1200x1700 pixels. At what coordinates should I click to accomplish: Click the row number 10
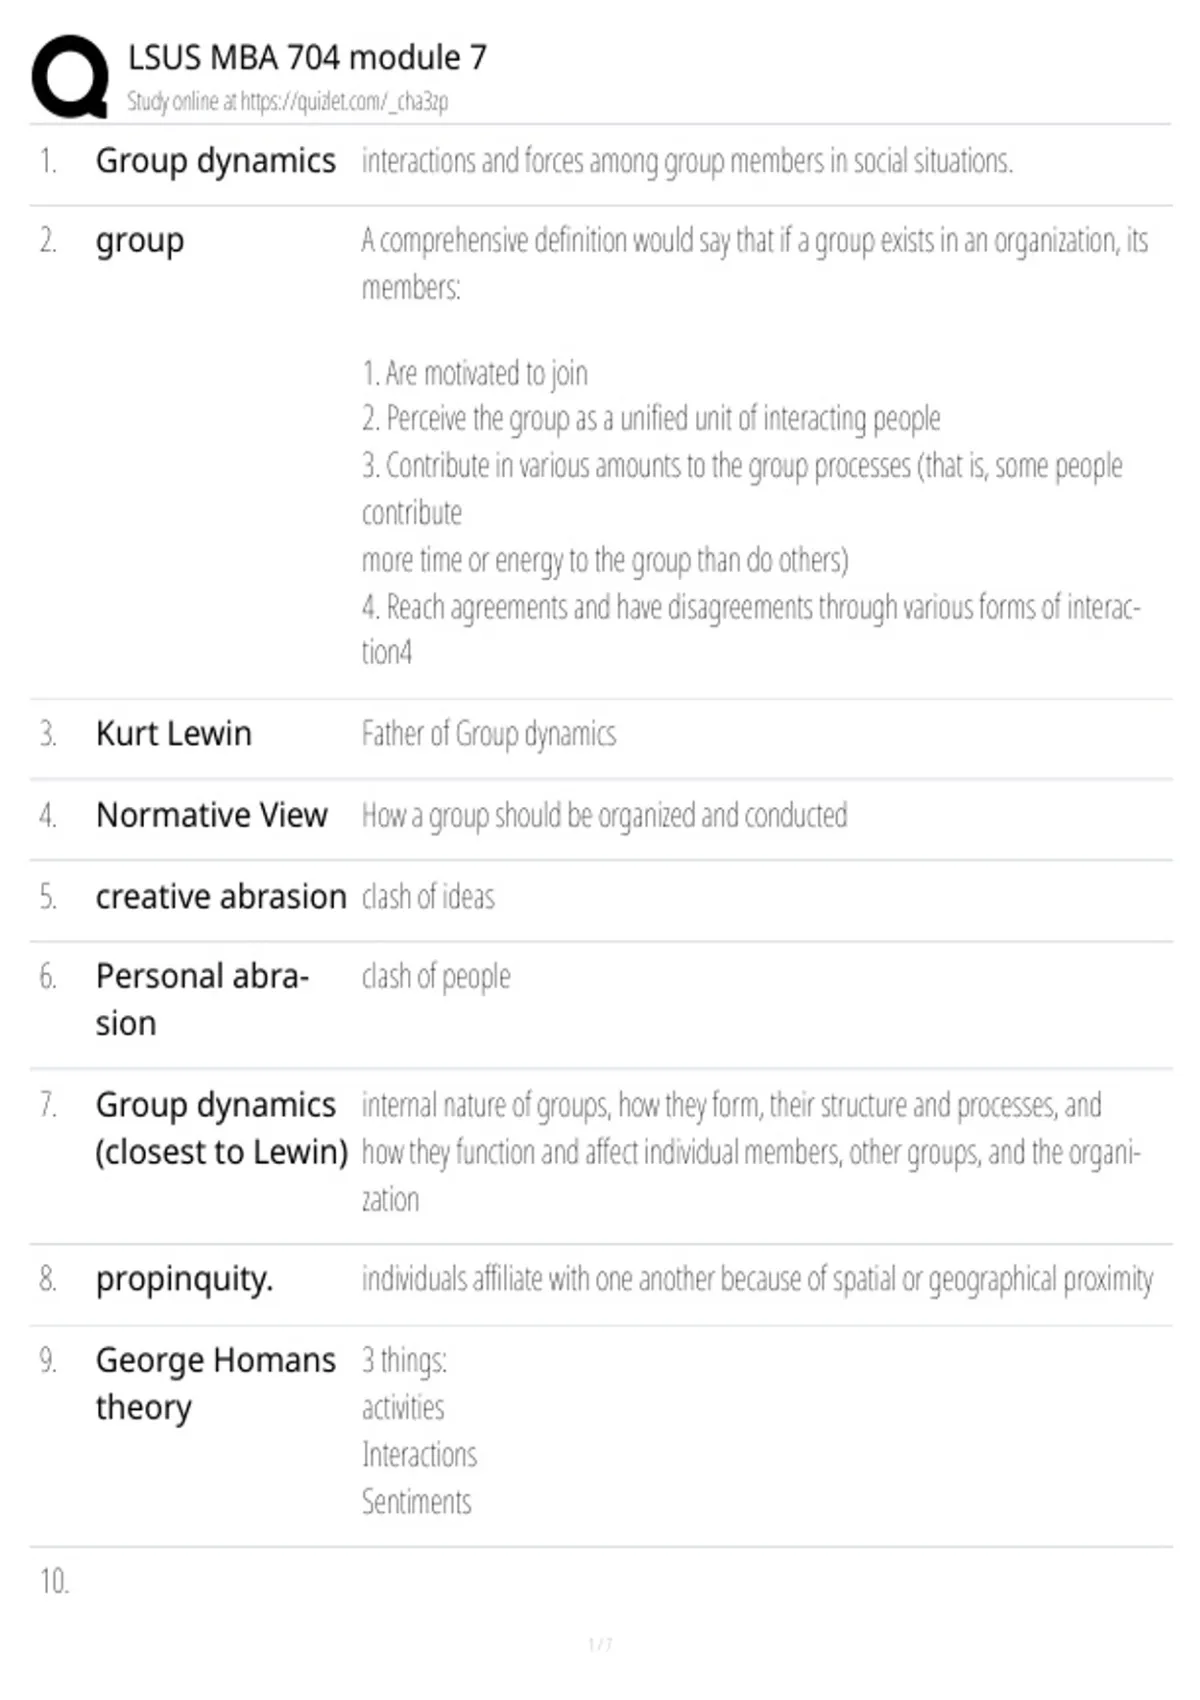point(54,1581)
